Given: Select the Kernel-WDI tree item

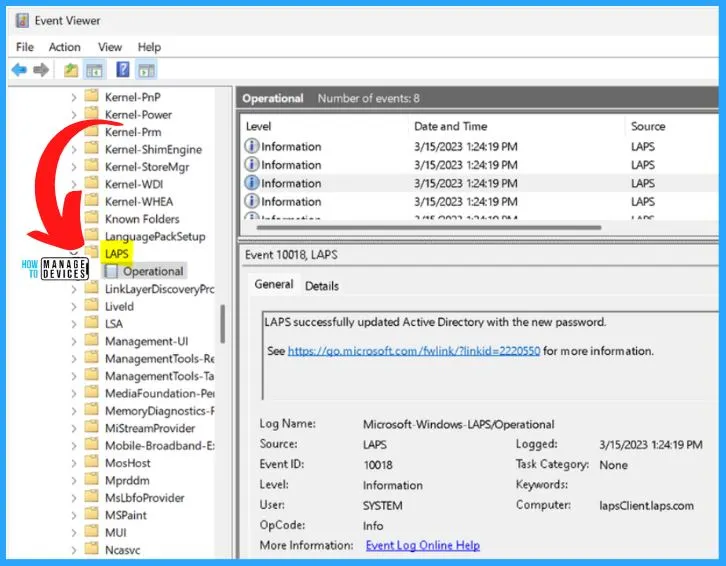Looking at the screenshot, I should pyautogui.click(x=134, y=184).
